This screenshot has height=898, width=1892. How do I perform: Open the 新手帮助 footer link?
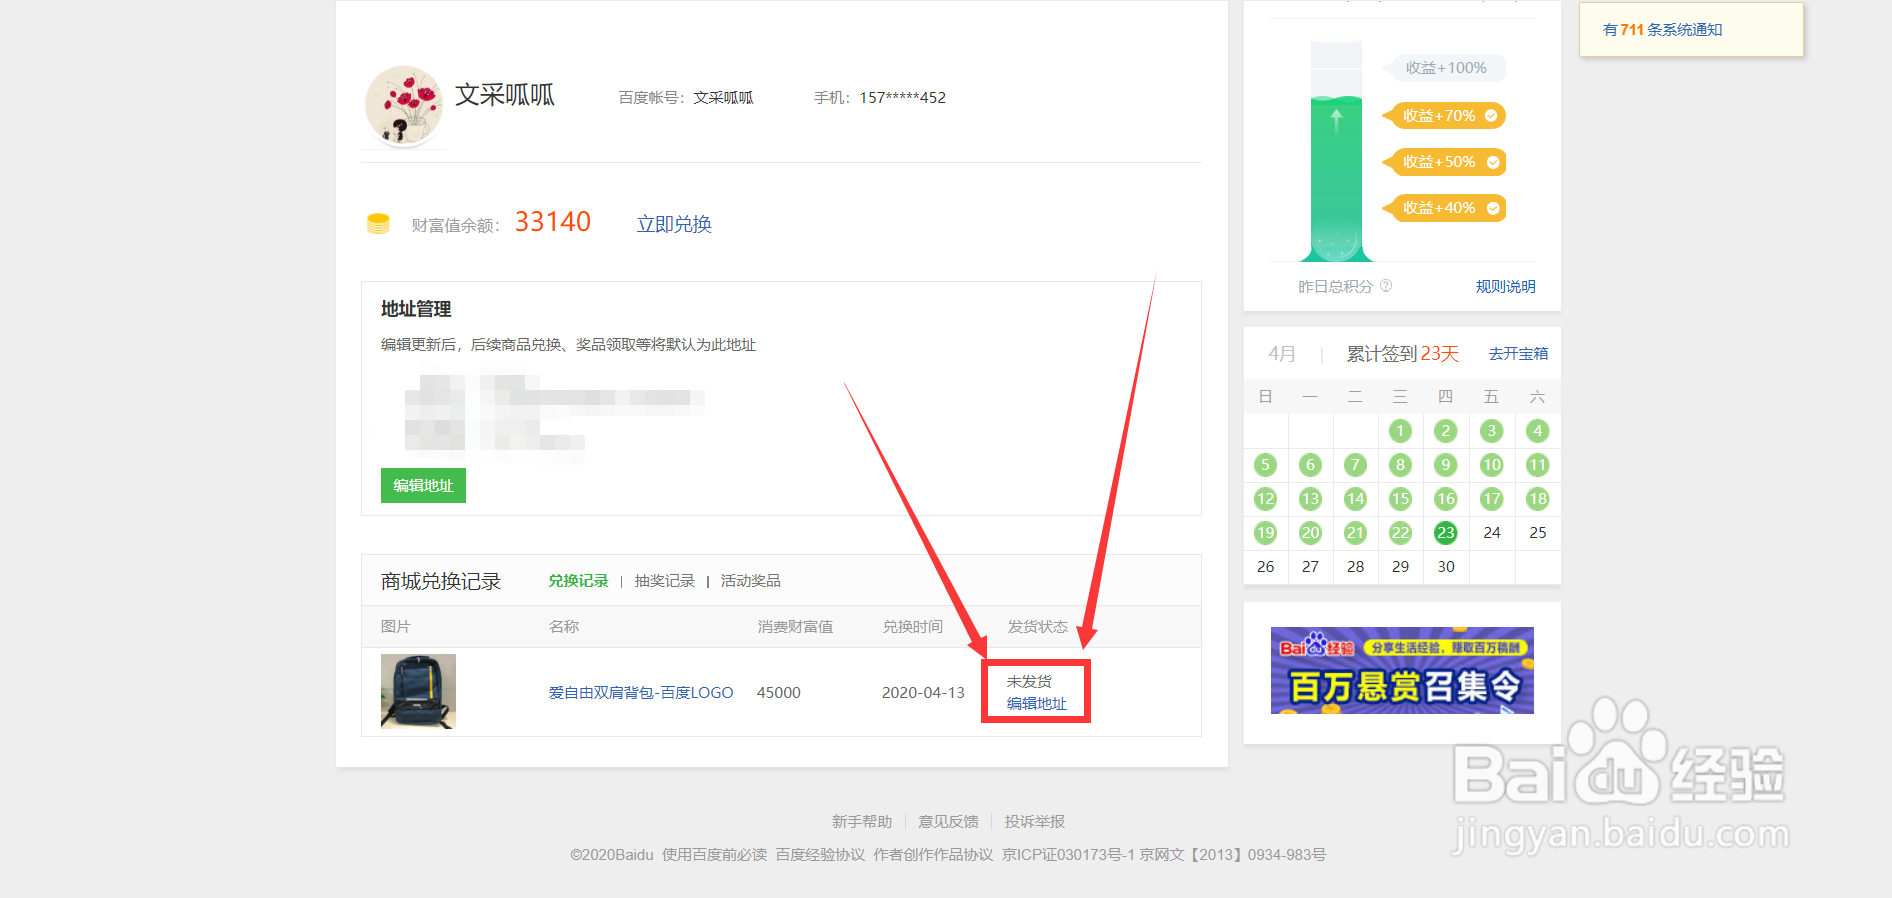[862, 822]
